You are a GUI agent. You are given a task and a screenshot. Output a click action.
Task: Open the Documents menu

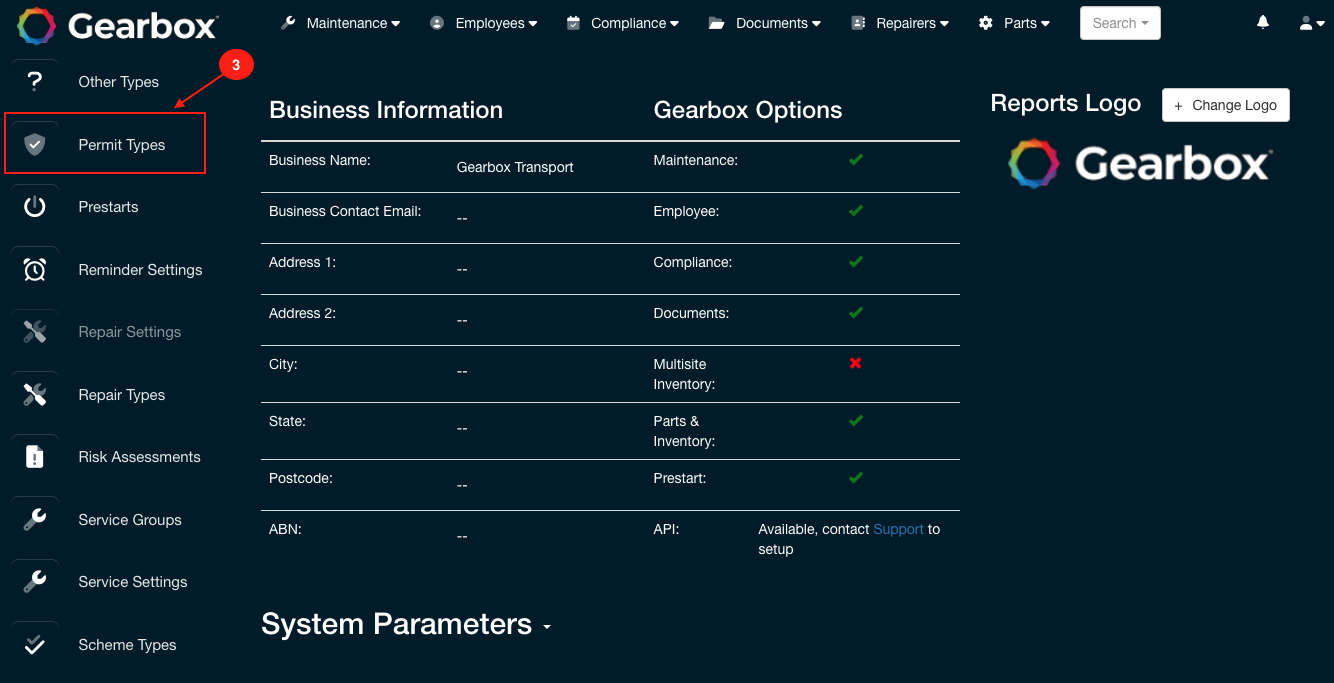[764, 22]
